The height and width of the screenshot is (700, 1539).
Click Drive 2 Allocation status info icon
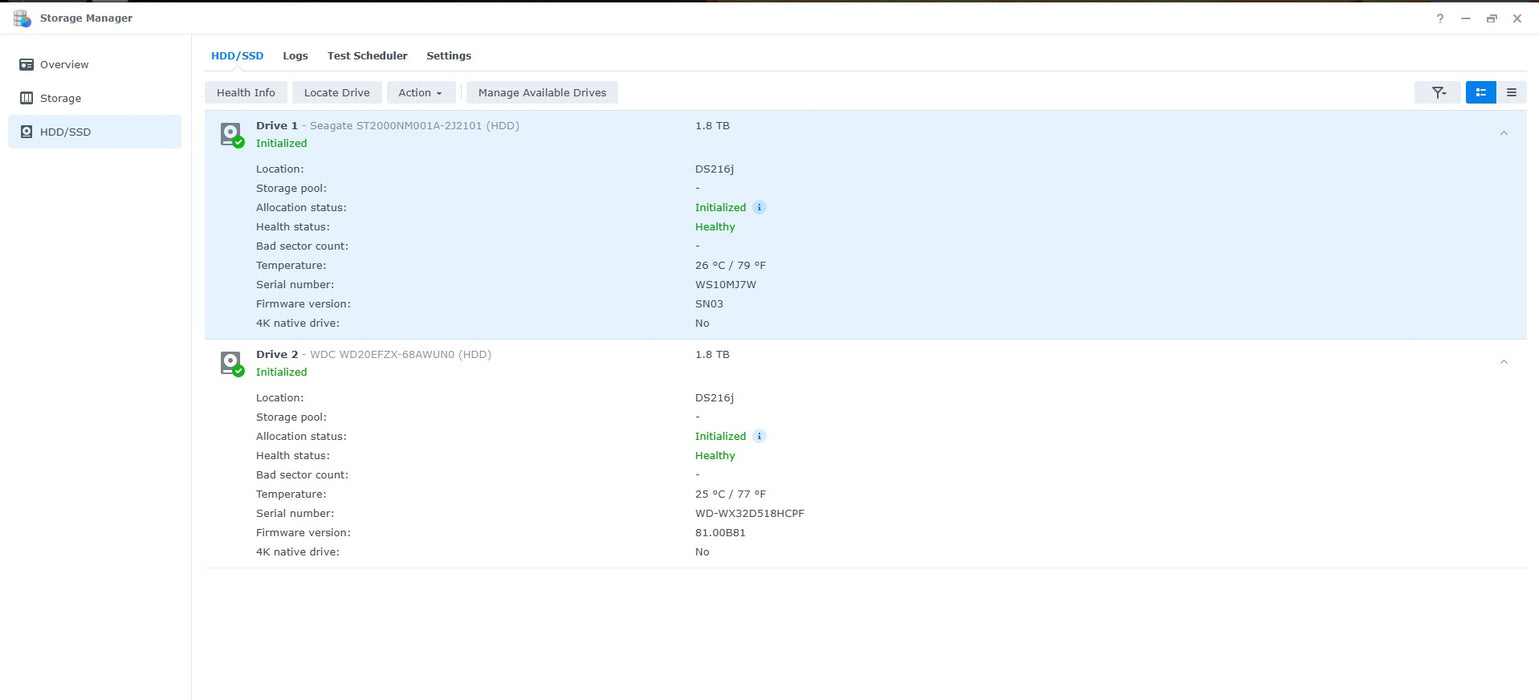759,437
